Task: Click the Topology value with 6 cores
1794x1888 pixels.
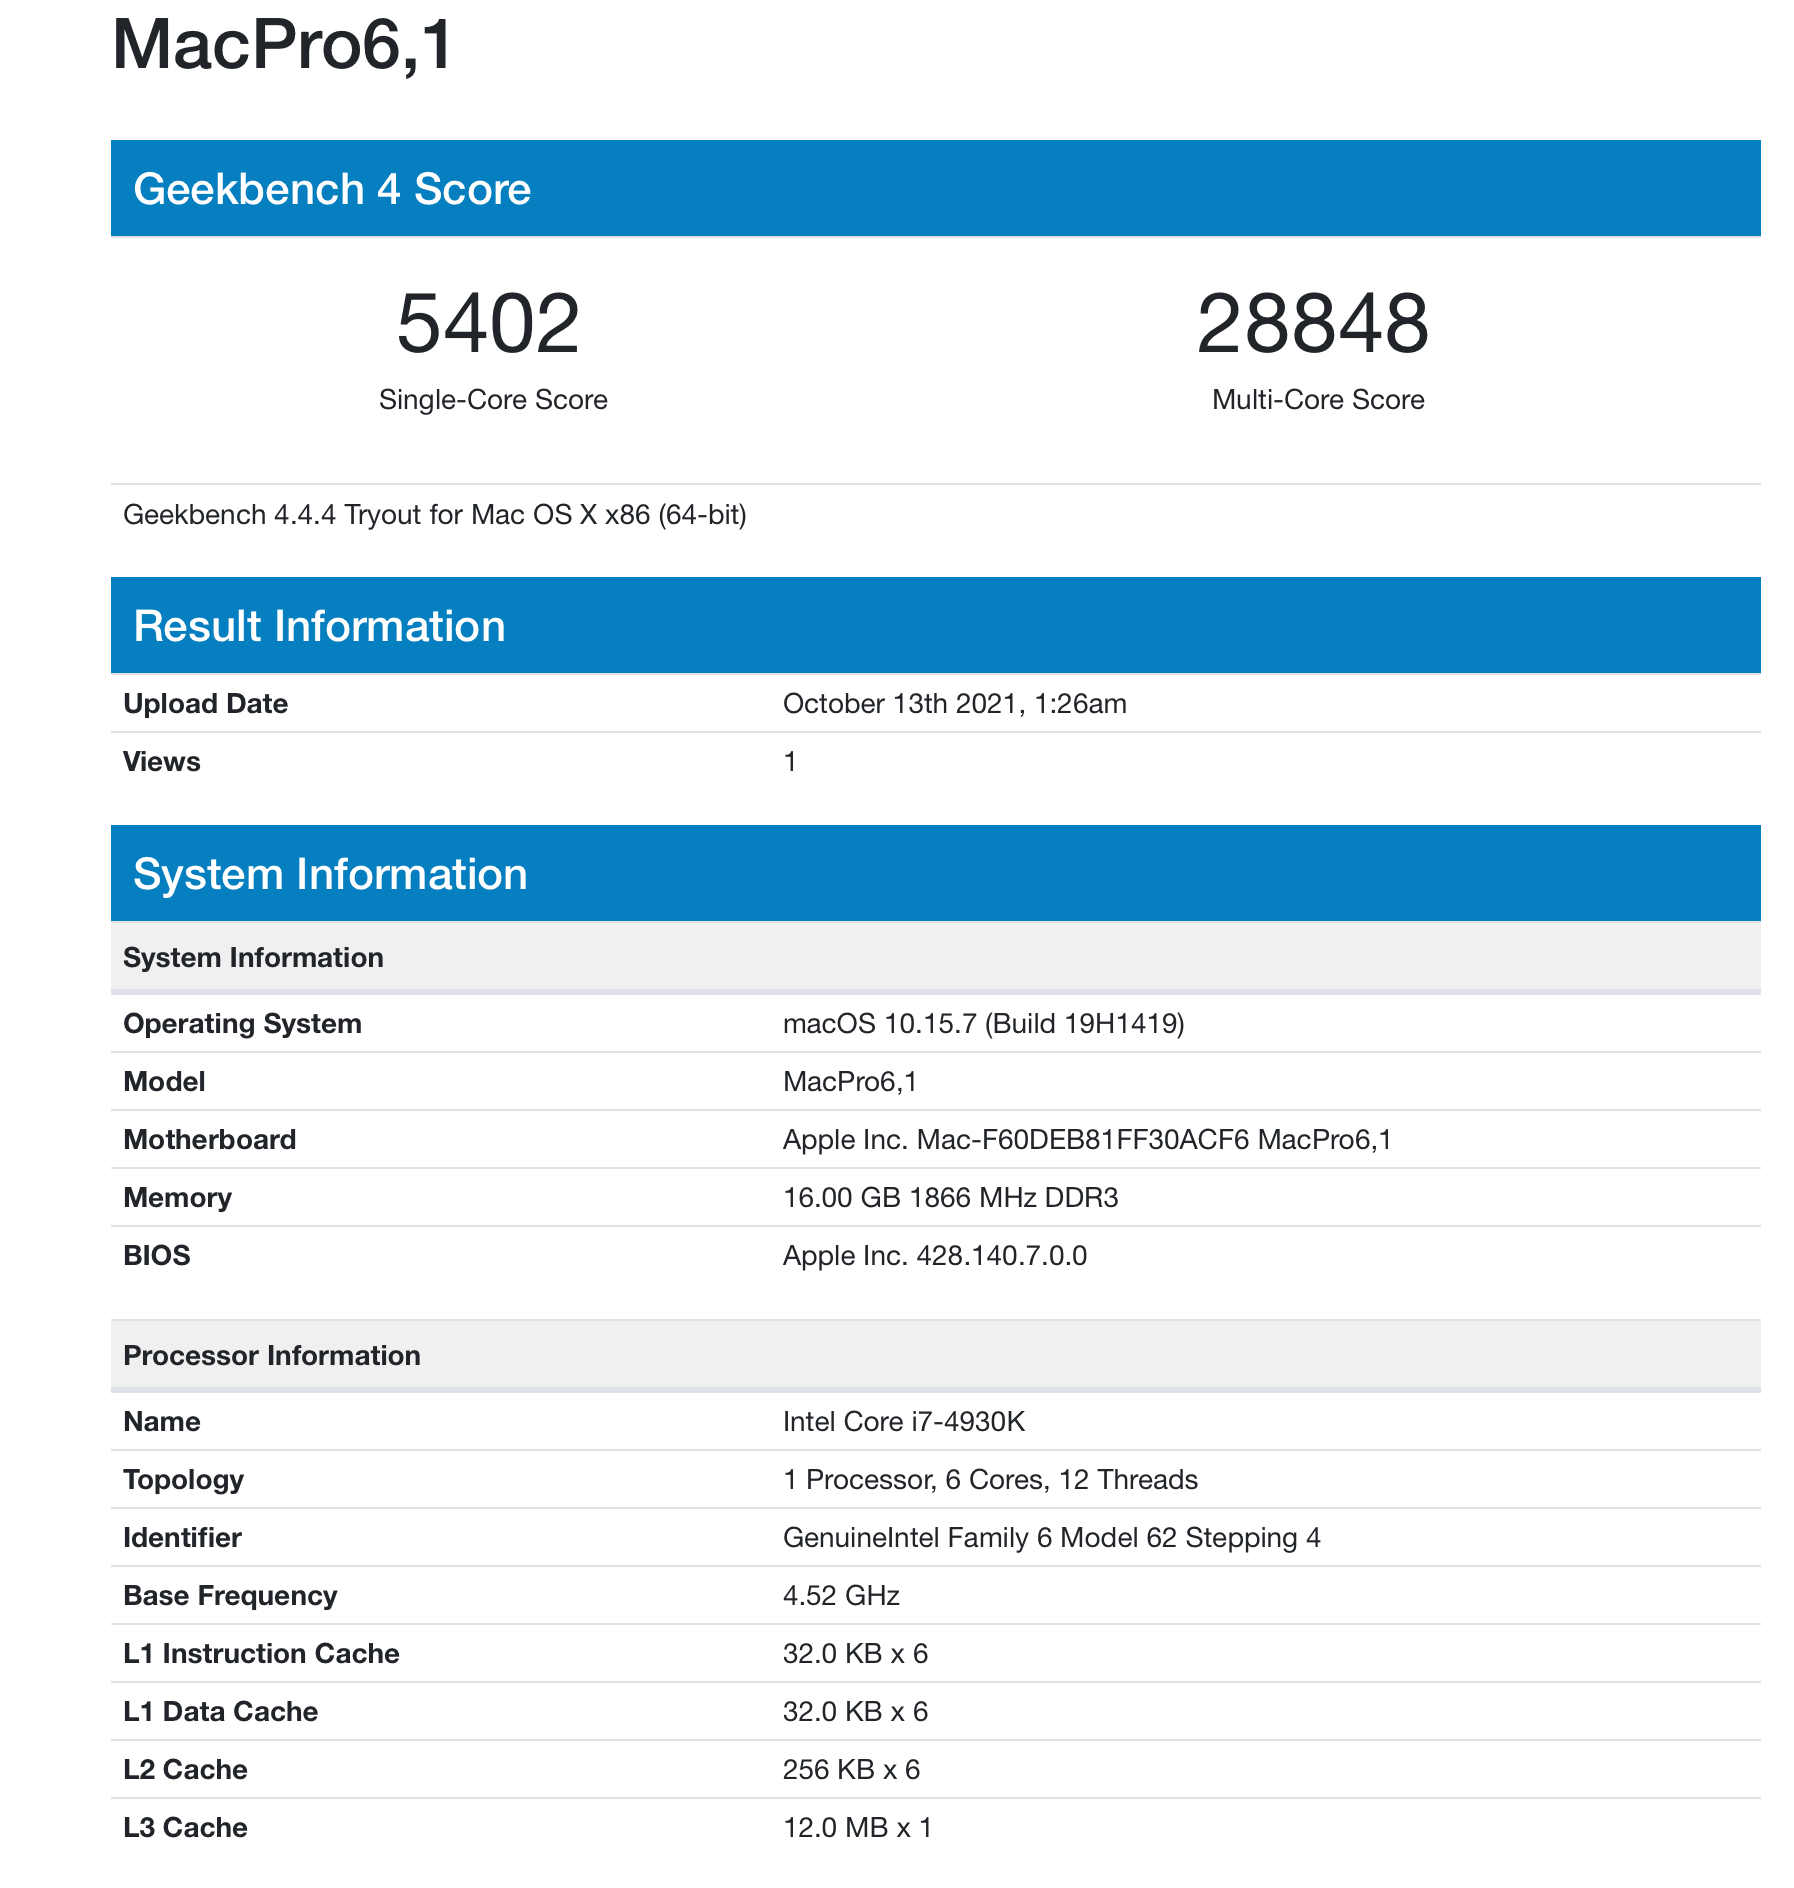Action: click(x=990, y=1480)
